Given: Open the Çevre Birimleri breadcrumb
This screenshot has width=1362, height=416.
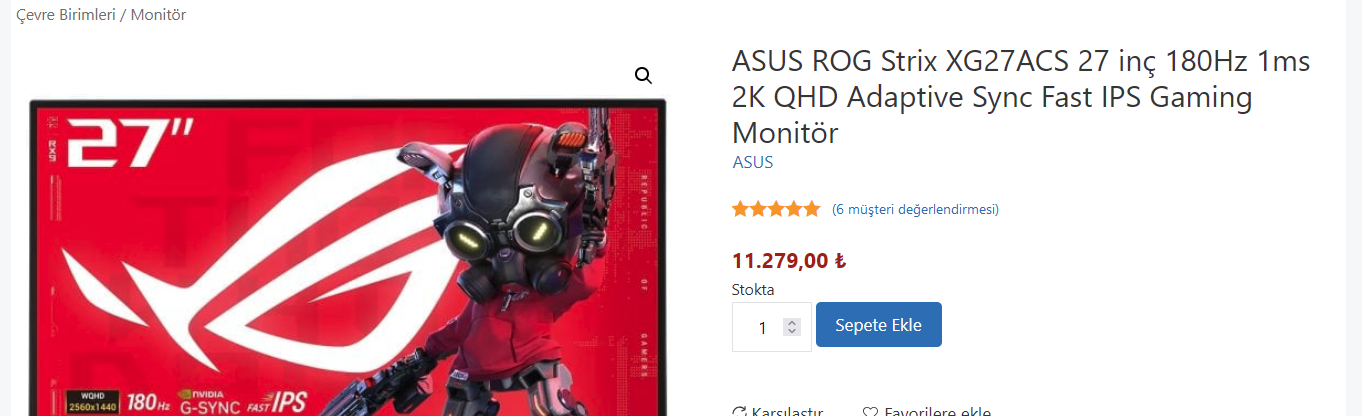Looking at the screenshot, I should click(x=66, y=15).
